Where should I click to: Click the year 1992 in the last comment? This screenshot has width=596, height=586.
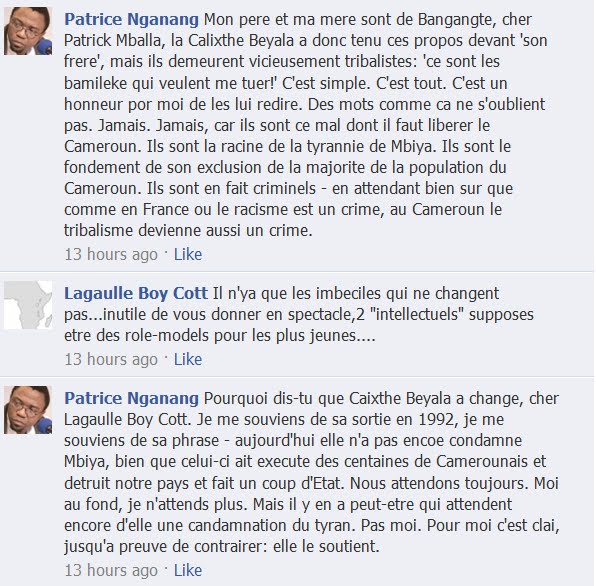tap(436, 420)
